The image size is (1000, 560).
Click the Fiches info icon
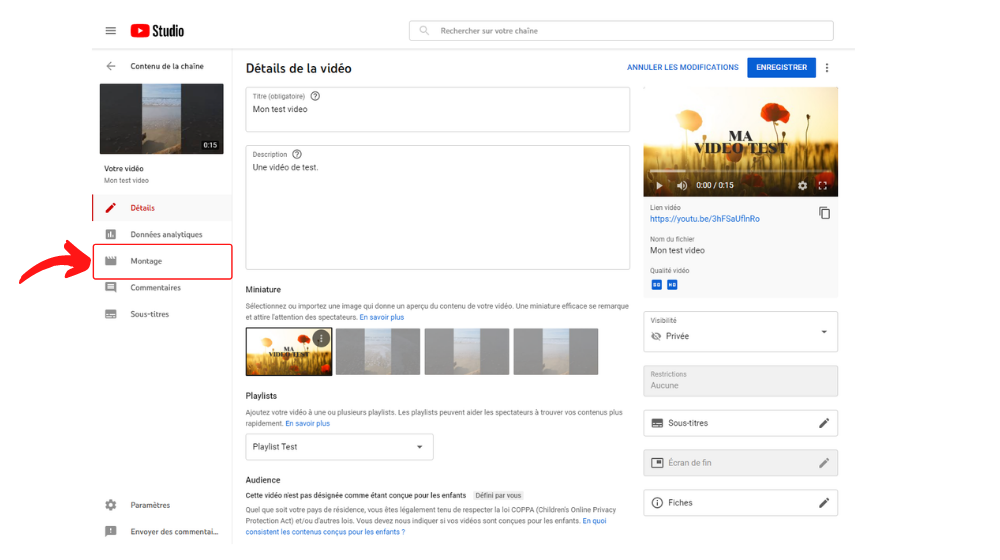[x=657, y=503]
